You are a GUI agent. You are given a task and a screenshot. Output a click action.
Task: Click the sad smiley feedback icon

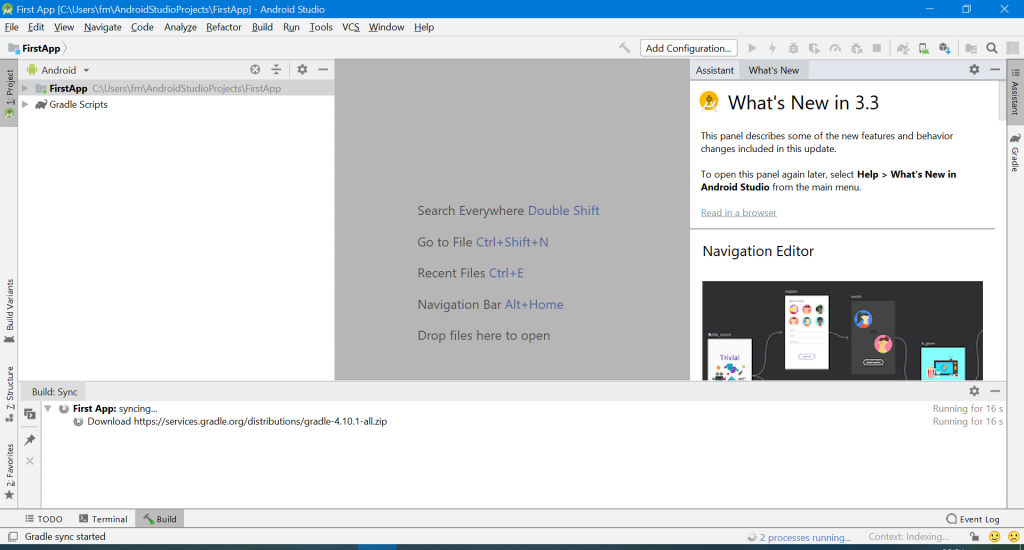(1014, 536)
